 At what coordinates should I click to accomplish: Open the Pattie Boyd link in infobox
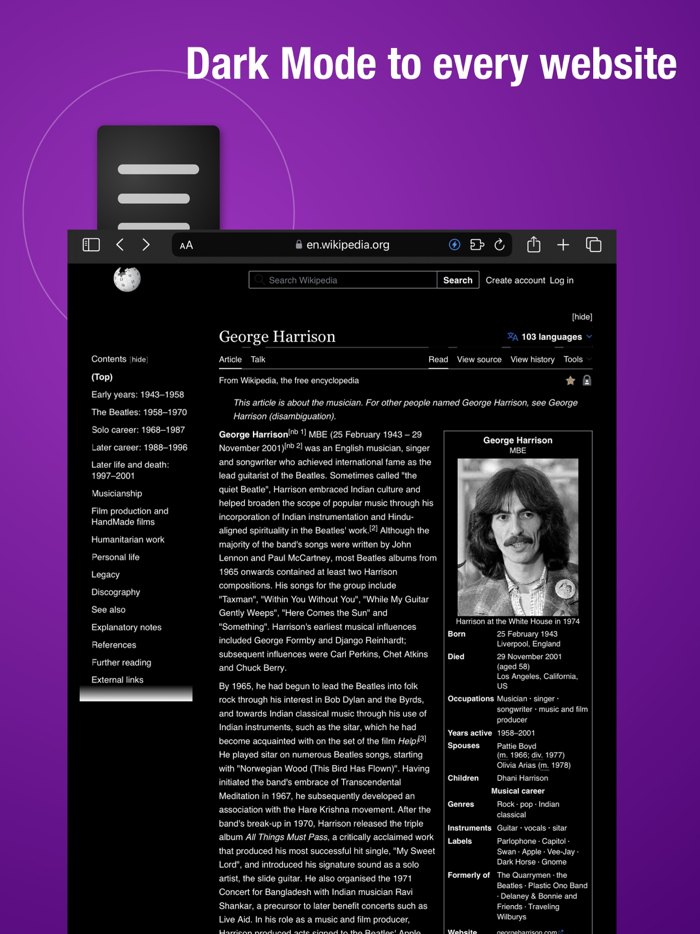[517, 746]
